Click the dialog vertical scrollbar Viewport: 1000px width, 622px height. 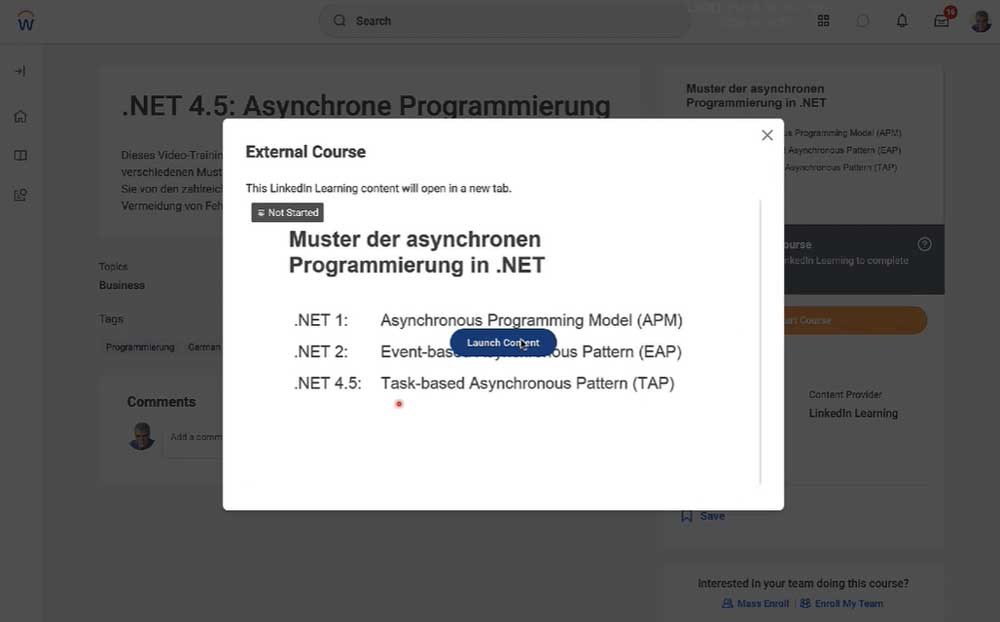tap(760, 343)
